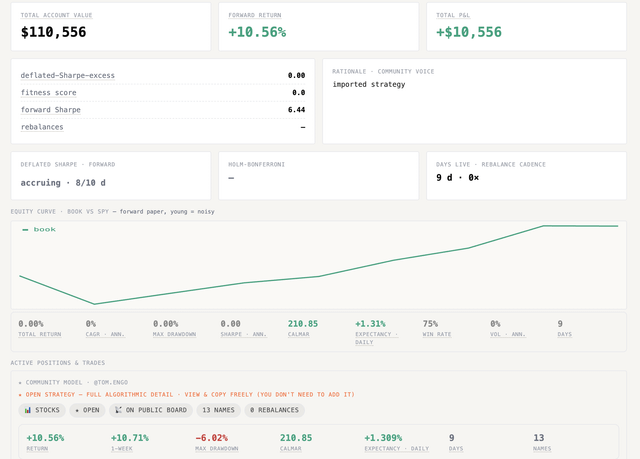
Task: Click the 13 NAMES chip
Action: pyautogui.click(x=218, y=410)
